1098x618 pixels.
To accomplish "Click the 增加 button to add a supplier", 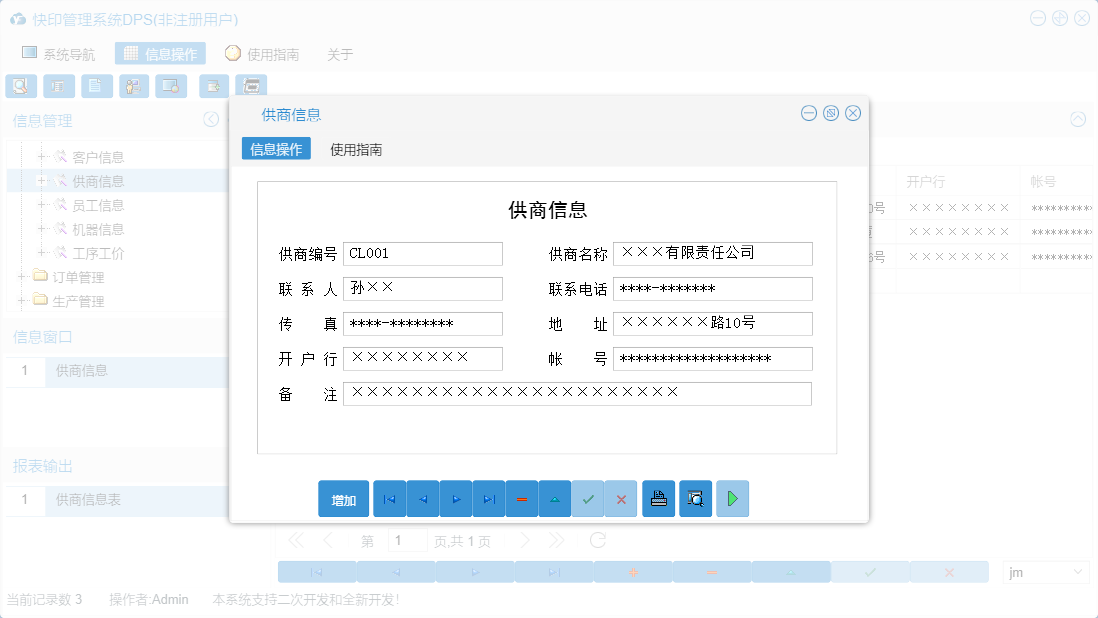I will (342, 498).
